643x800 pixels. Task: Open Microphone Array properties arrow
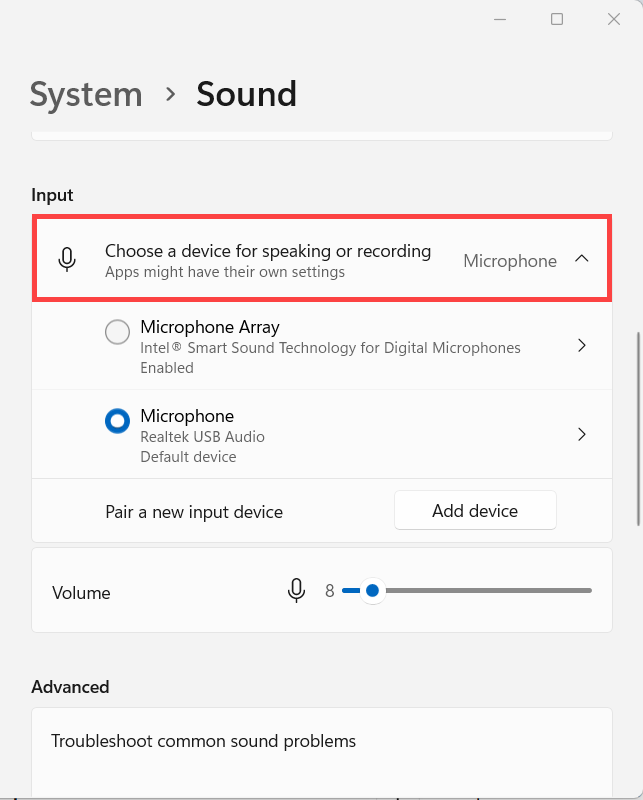[x=582, y=346]
